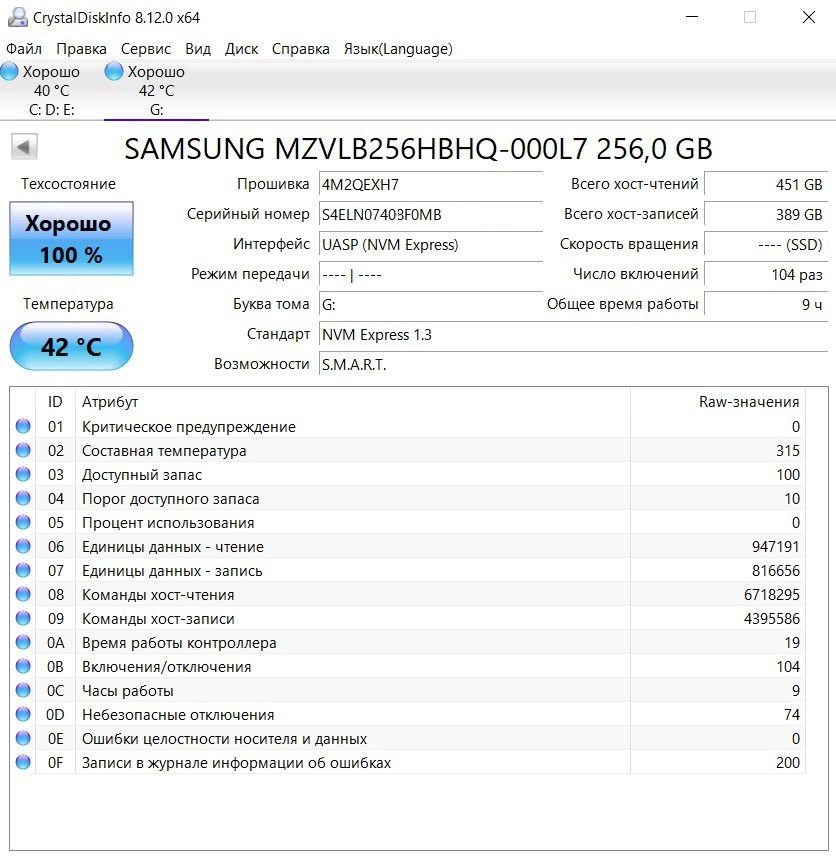
Task: Click the status orb of attribute 0B
Action: coord(23,666)
